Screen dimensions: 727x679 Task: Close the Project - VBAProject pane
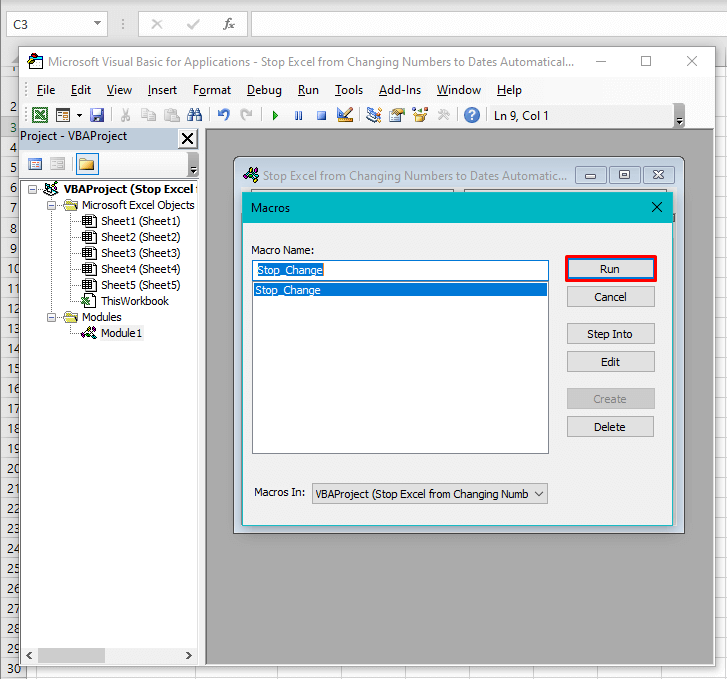[187, 138]
